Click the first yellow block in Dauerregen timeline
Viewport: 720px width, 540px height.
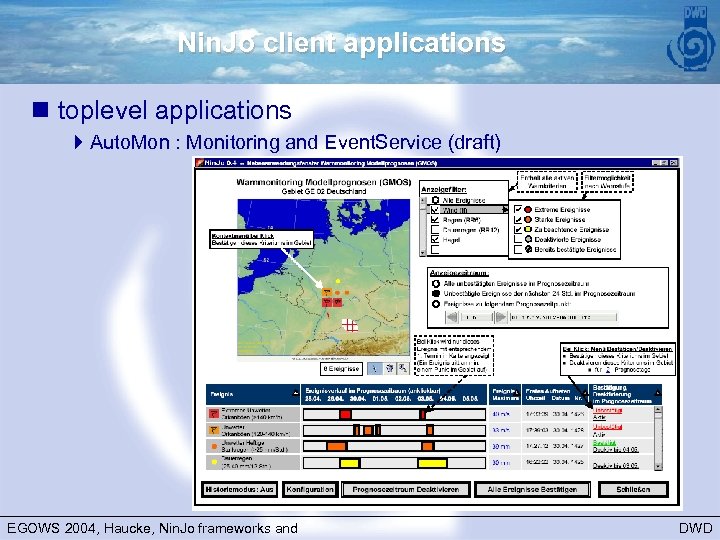pos(350,463)
